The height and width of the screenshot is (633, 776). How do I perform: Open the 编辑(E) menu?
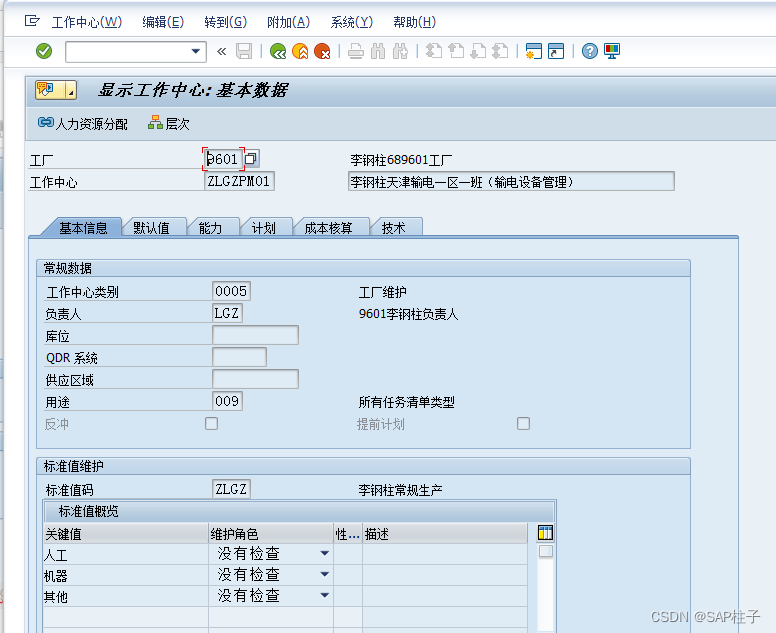tap(163, 22)
